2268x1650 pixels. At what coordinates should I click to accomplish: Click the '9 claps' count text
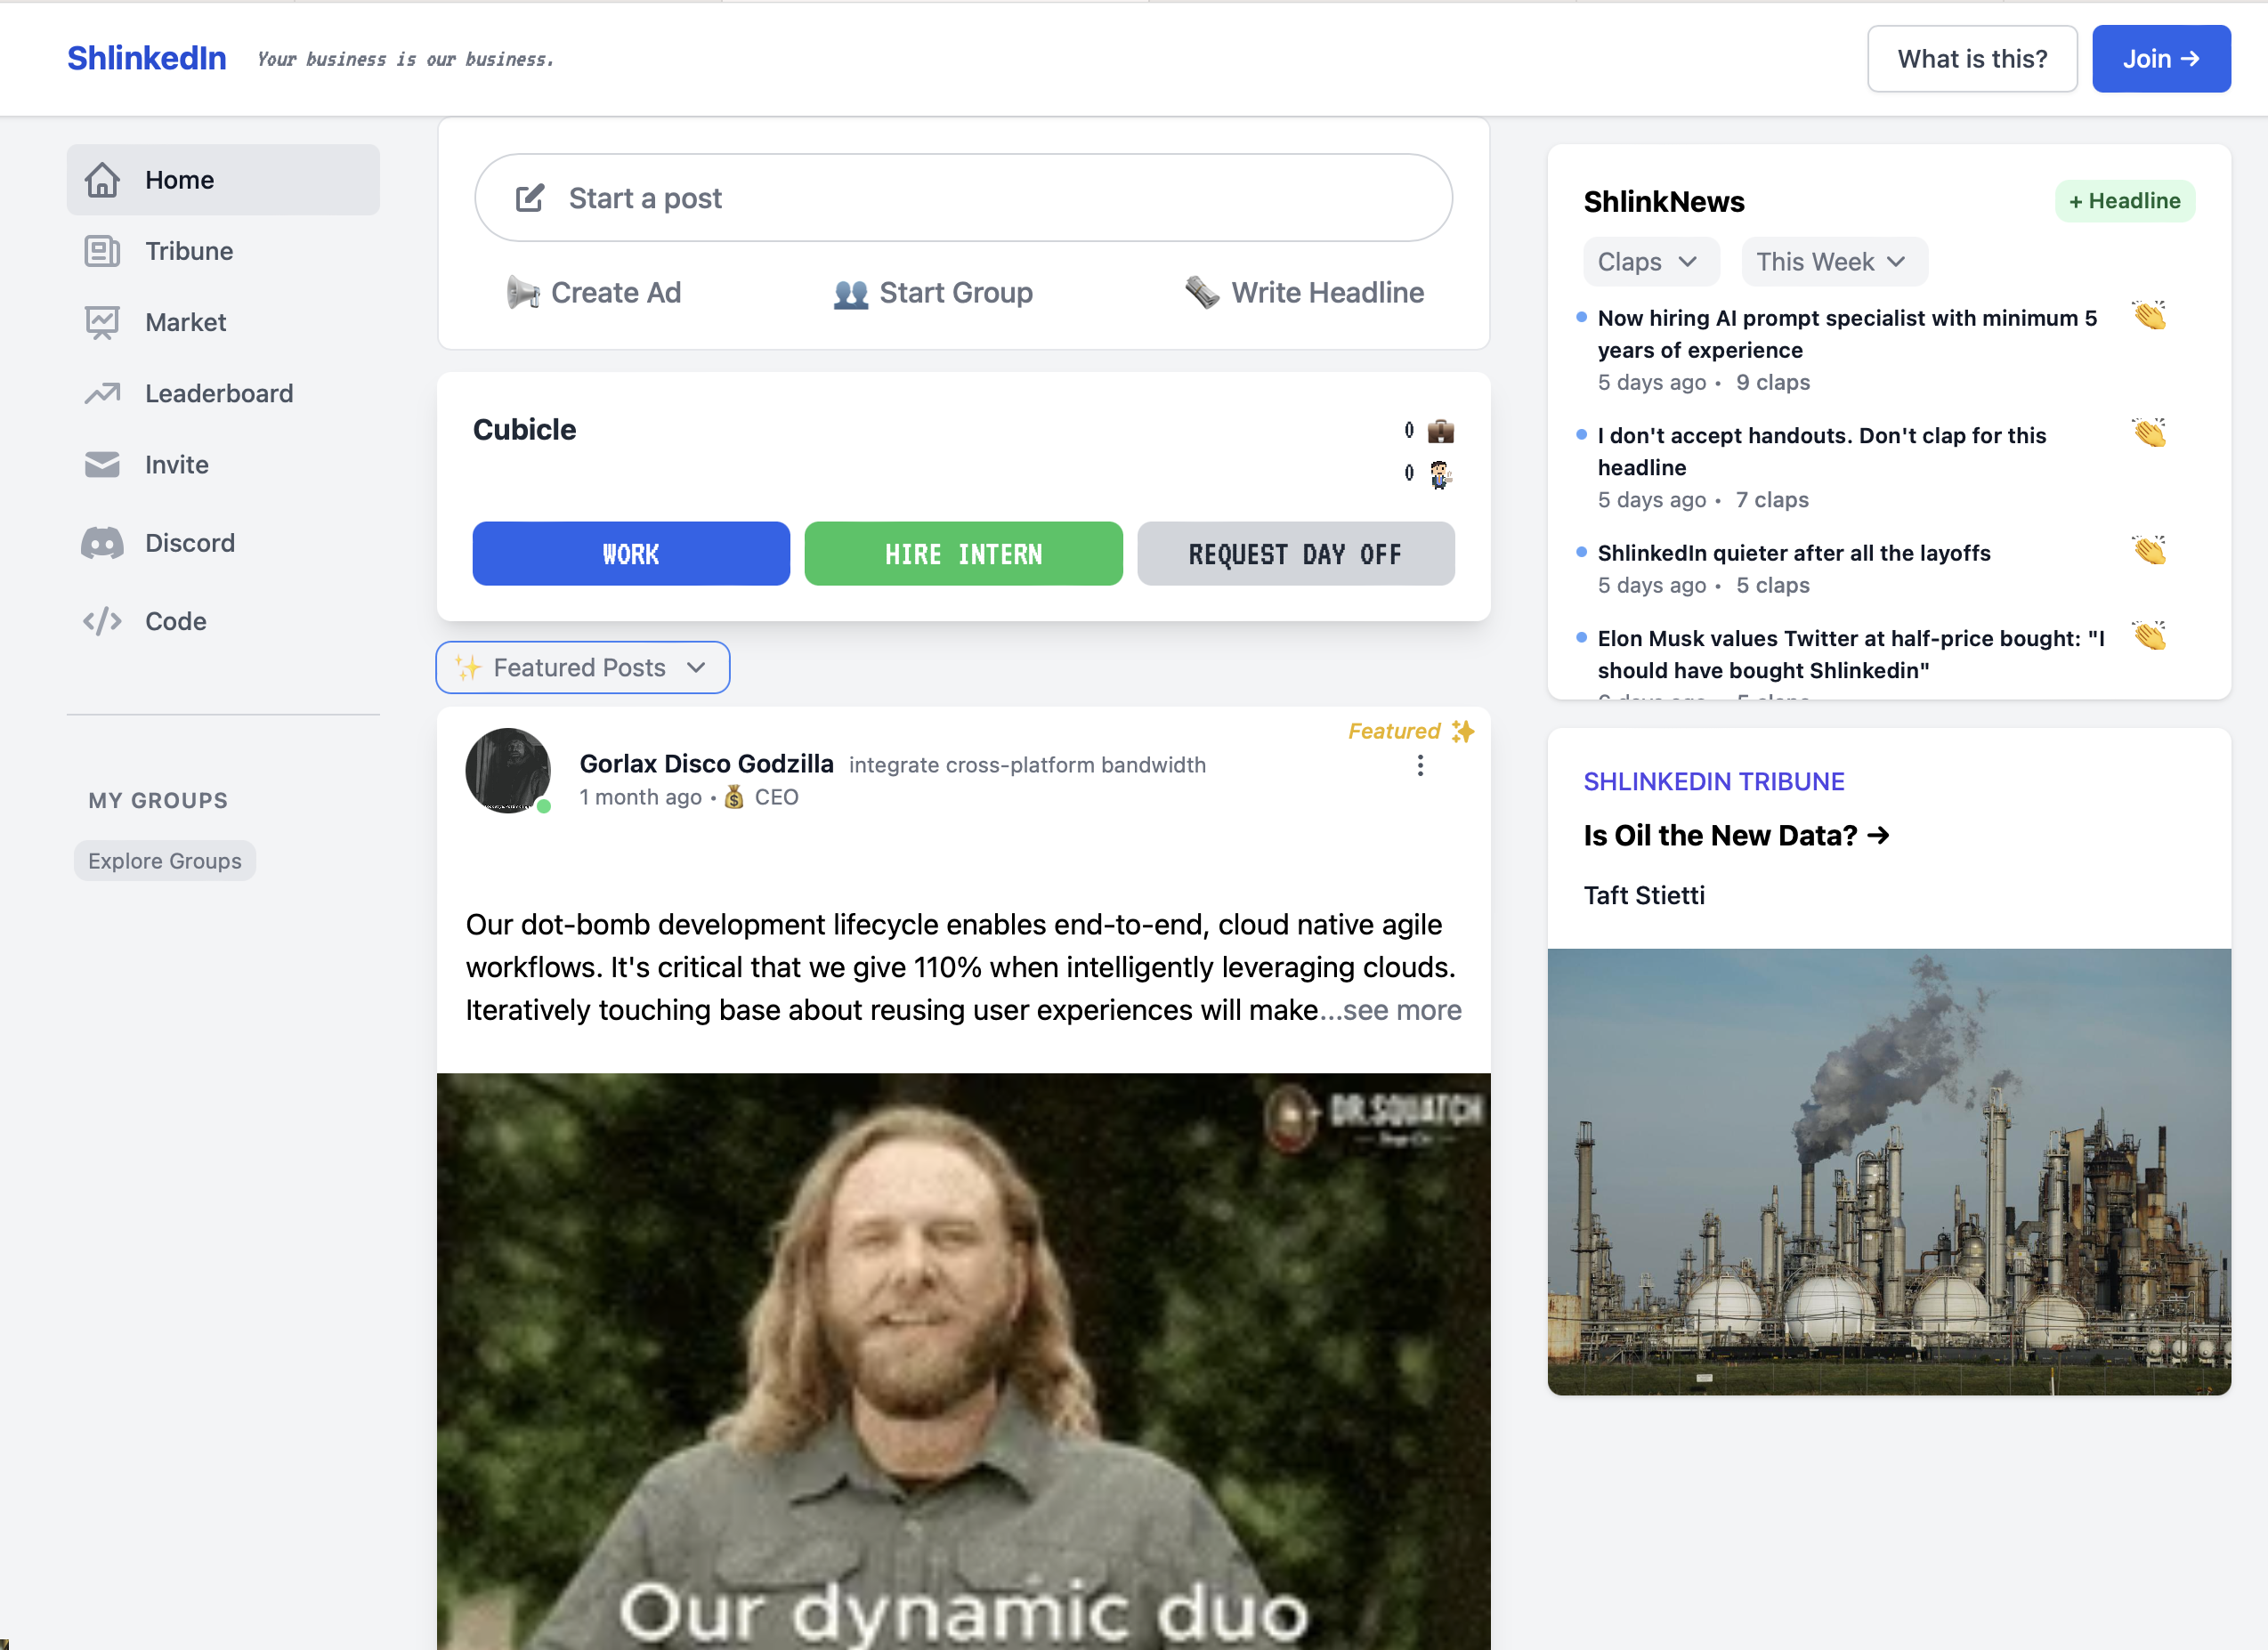pyautogui.click(x=1773, y=382)
